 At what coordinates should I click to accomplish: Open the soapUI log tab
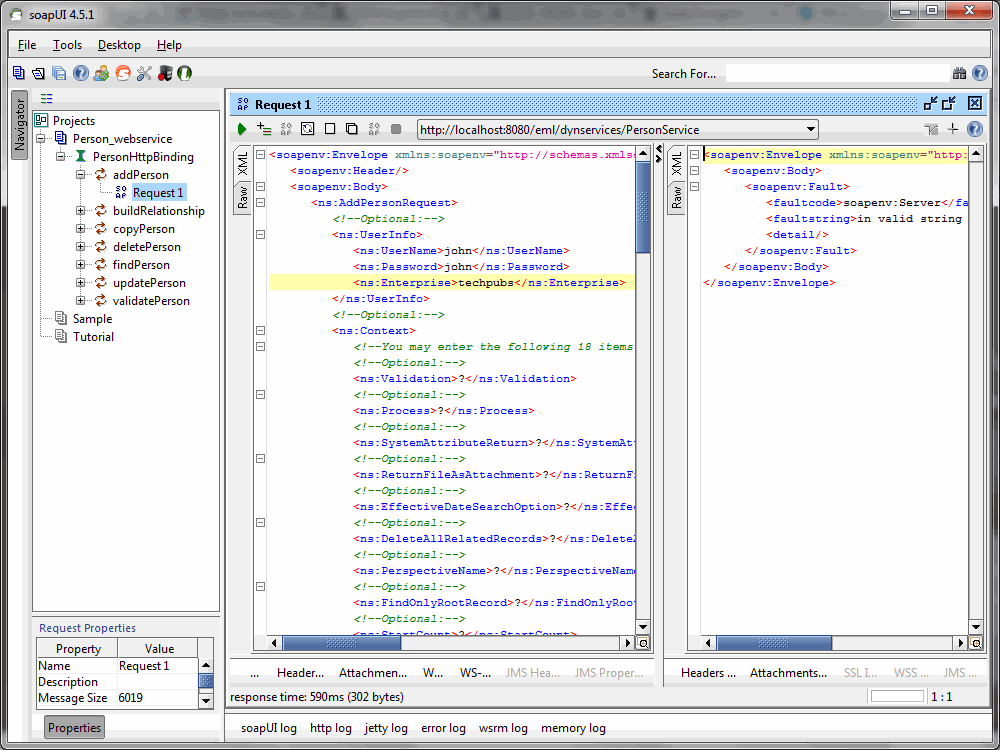(x=268, y=728)
